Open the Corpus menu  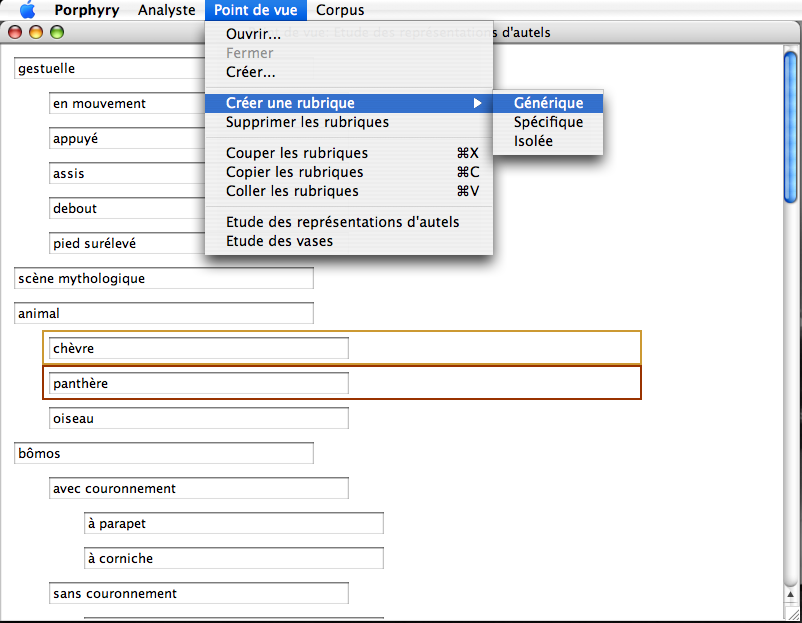(340, 11)
